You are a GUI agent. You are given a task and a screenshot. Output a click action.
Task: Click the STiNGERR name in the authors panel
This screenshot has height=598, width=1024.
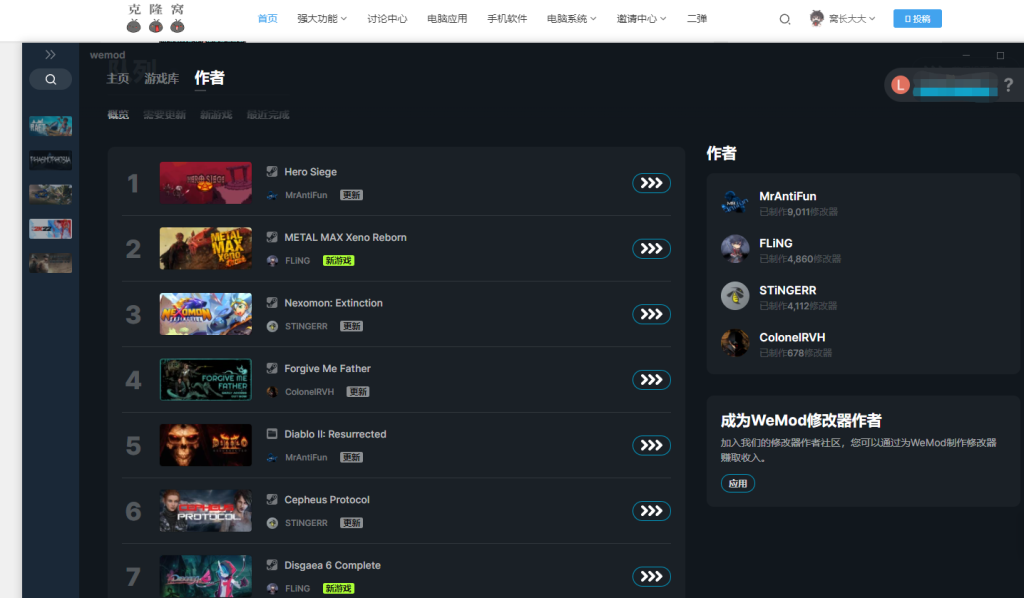(788, 290)
